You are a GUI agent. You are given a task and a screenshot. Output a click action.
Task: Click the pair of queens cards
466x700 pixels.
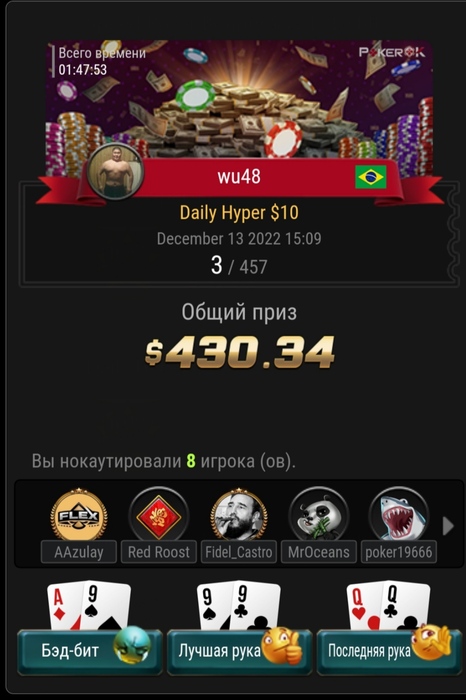coord(388,605)
